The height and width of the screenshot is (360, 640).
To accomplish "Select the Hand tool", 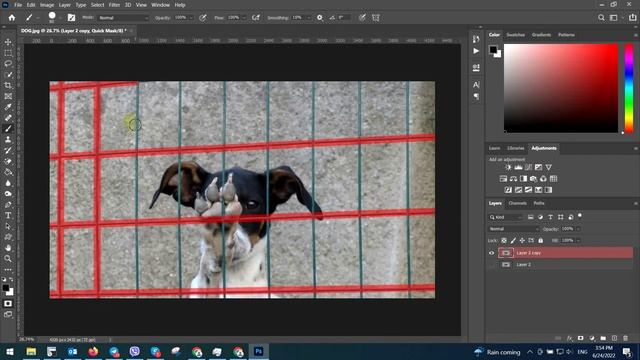I will (8, 248).
